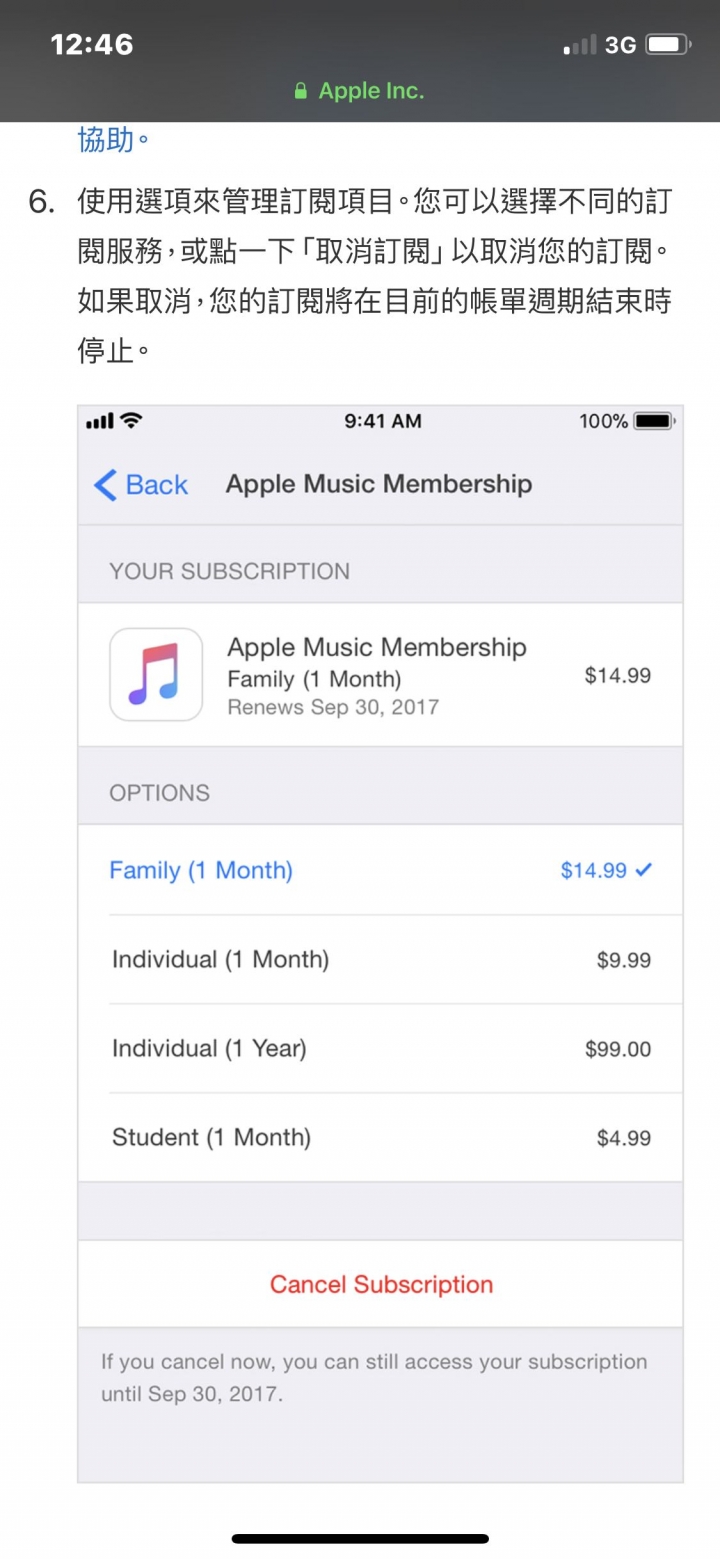Tap the Back text in navigation bar
This screenshot has height=1559, width=720.
click(x=157, y=485)
